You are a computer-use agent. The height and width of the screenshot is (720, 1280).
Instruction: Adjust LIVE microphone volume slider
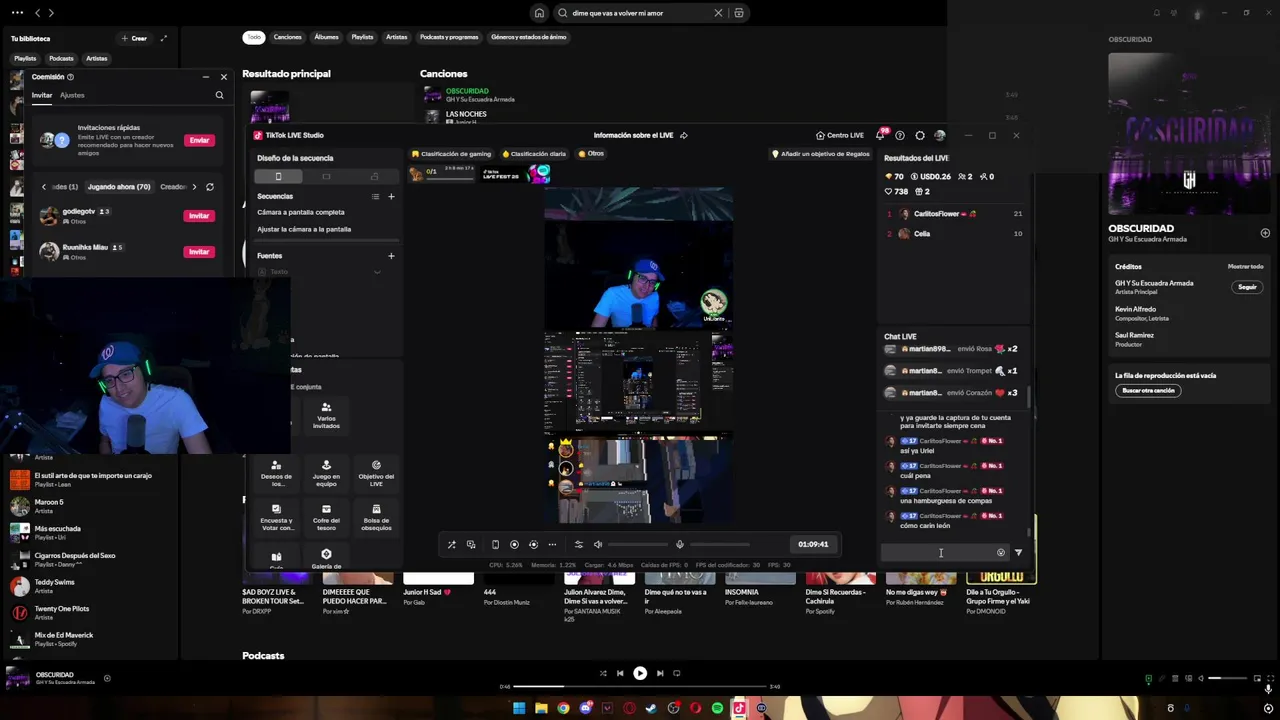(720, 544)
